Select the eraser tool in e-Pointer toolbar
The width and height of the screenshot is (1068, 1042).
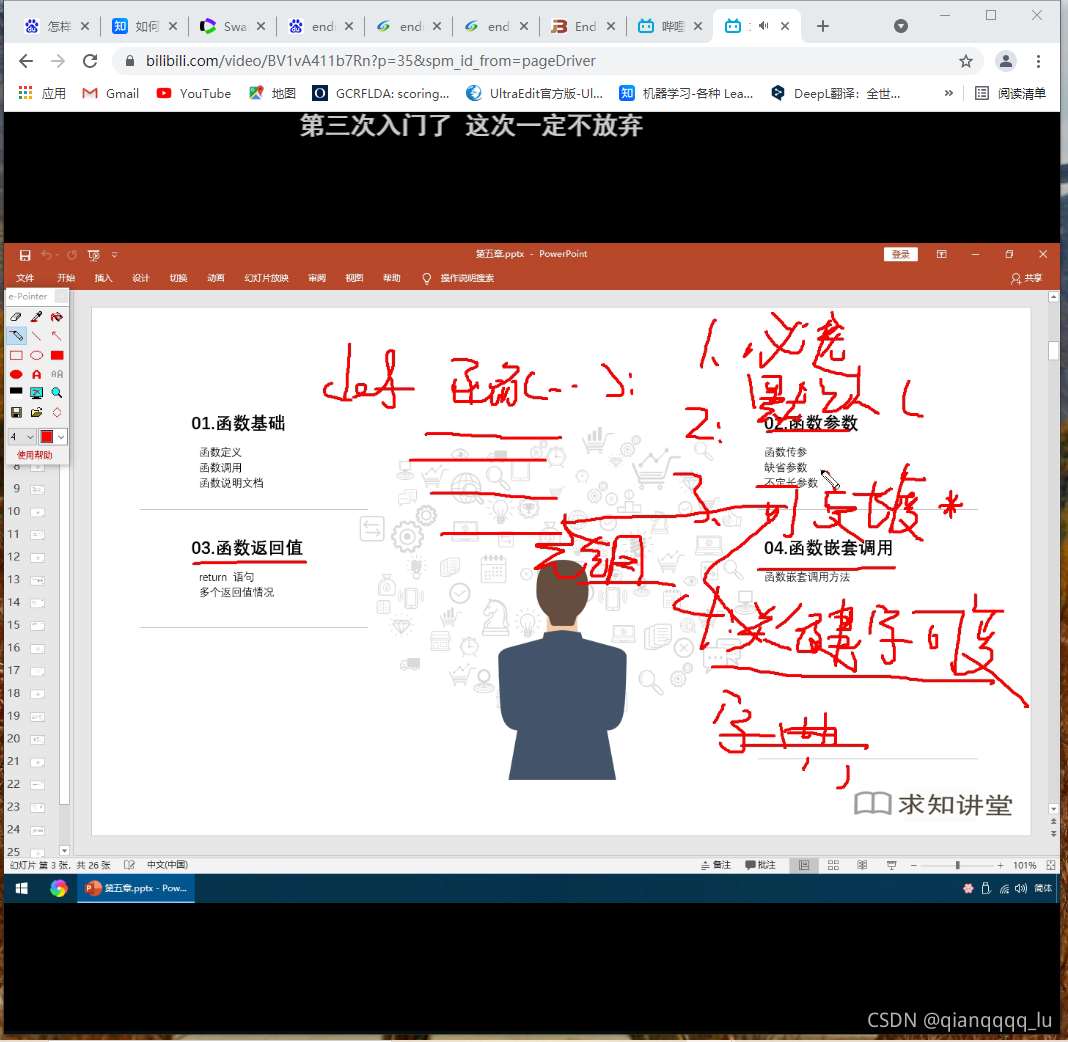(16, 316)
